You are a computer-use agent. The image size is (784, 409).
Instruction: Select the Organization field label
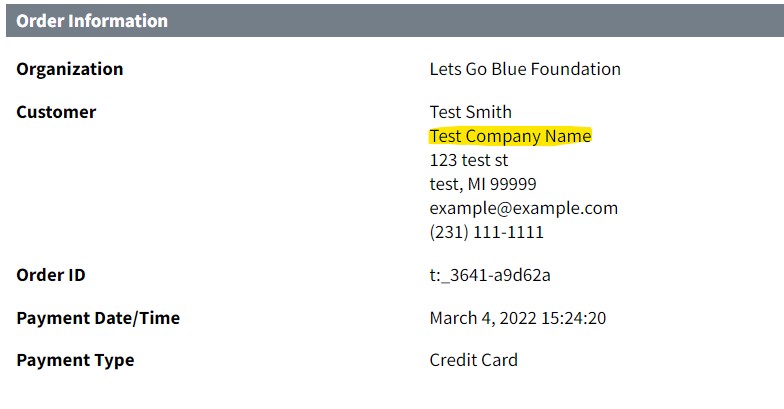[70, 69]
